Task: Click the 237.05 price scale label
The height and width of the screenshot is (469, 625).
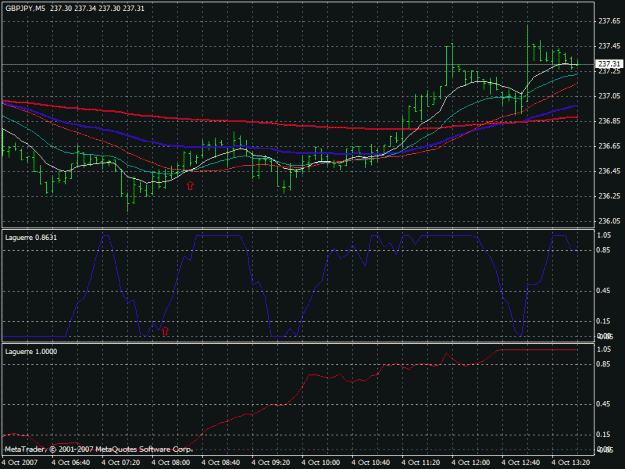Action: [609, 96]
